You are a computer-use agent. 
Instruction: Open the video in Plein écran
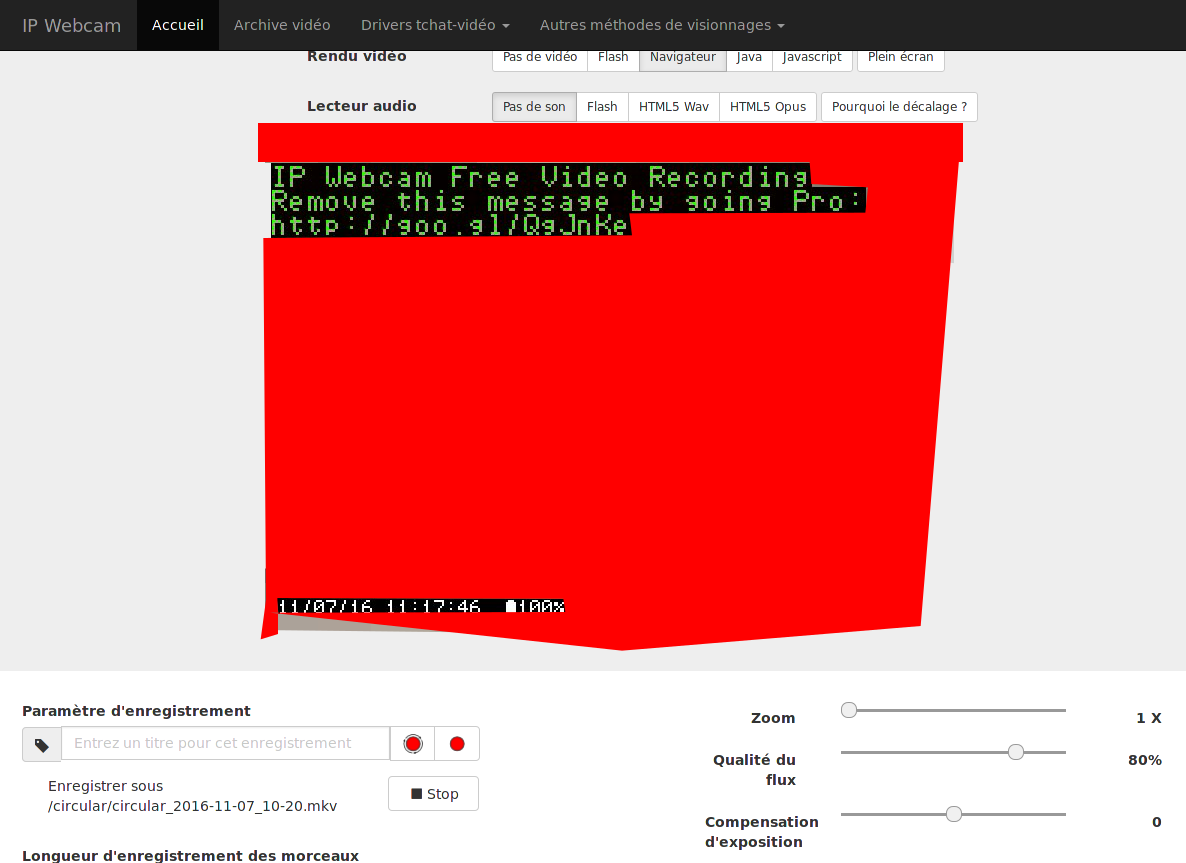[x=900, y=59]
